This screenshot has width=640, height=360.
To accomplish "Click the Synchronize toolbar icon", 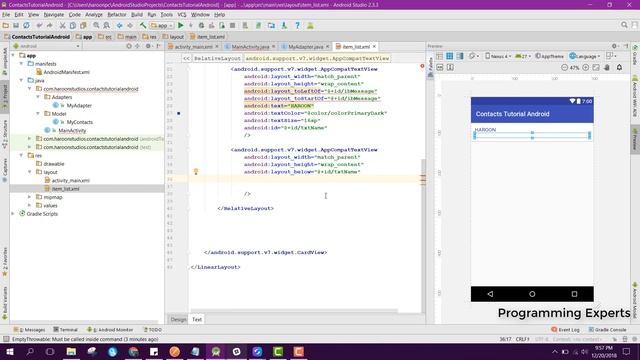I will pos(26,26).
